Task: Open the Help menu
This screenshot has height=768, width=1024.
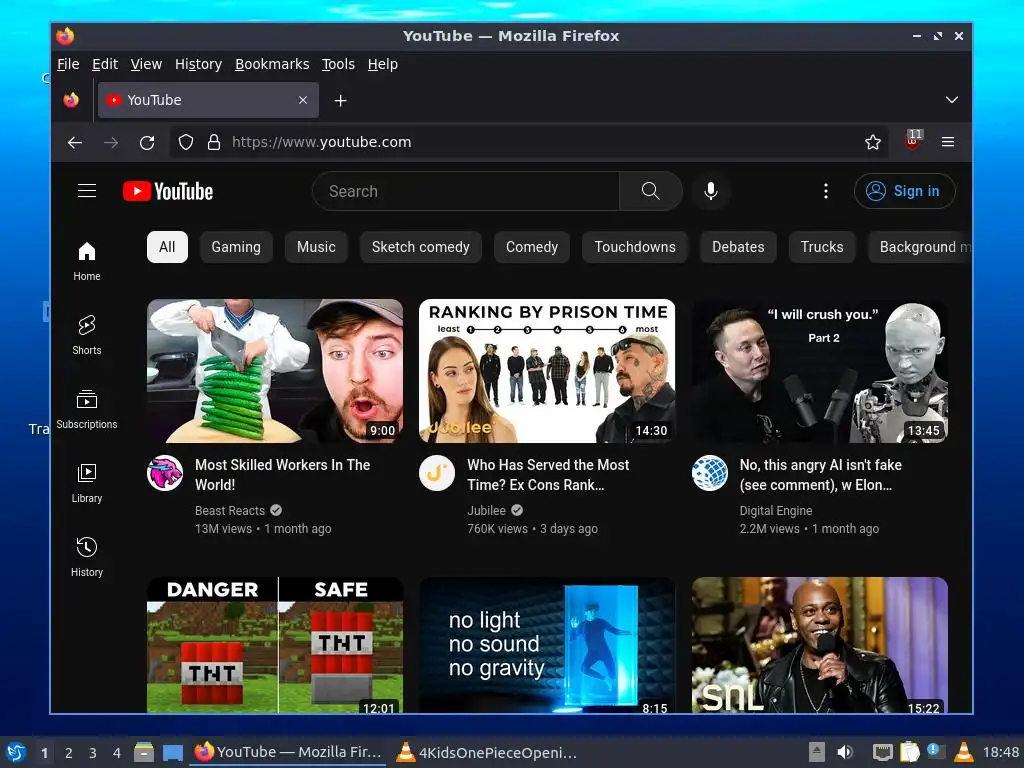Action: [383, 64]
